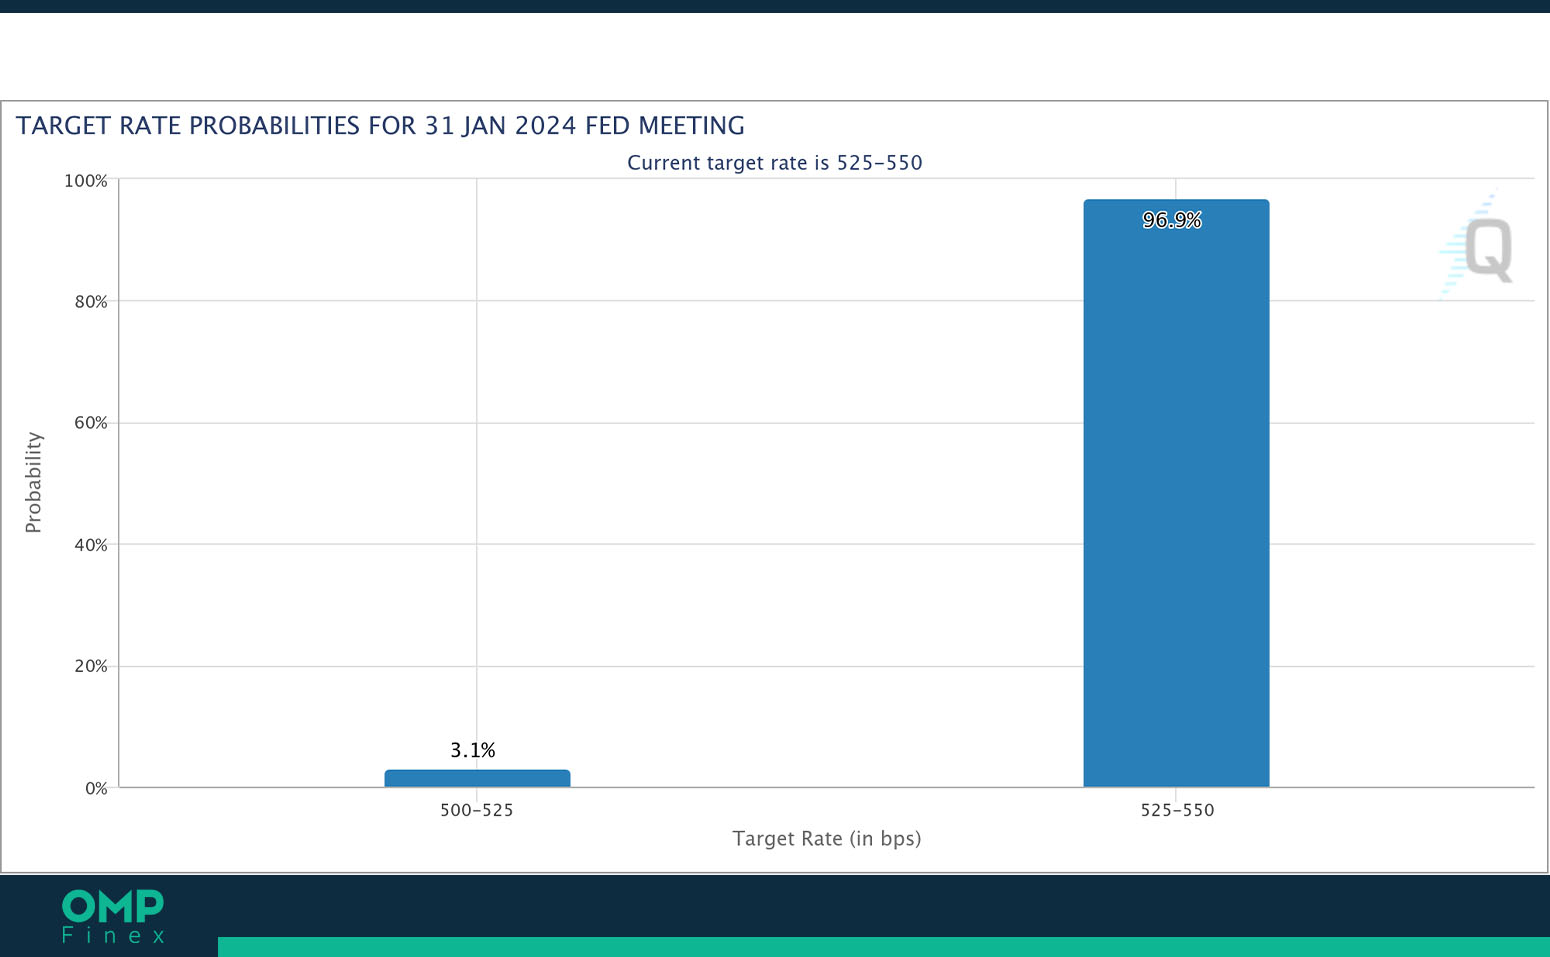Select the 500-525 x-axis label
Image resolution: width=1550 pixels, height=957 pixels.
coord(477,810)
